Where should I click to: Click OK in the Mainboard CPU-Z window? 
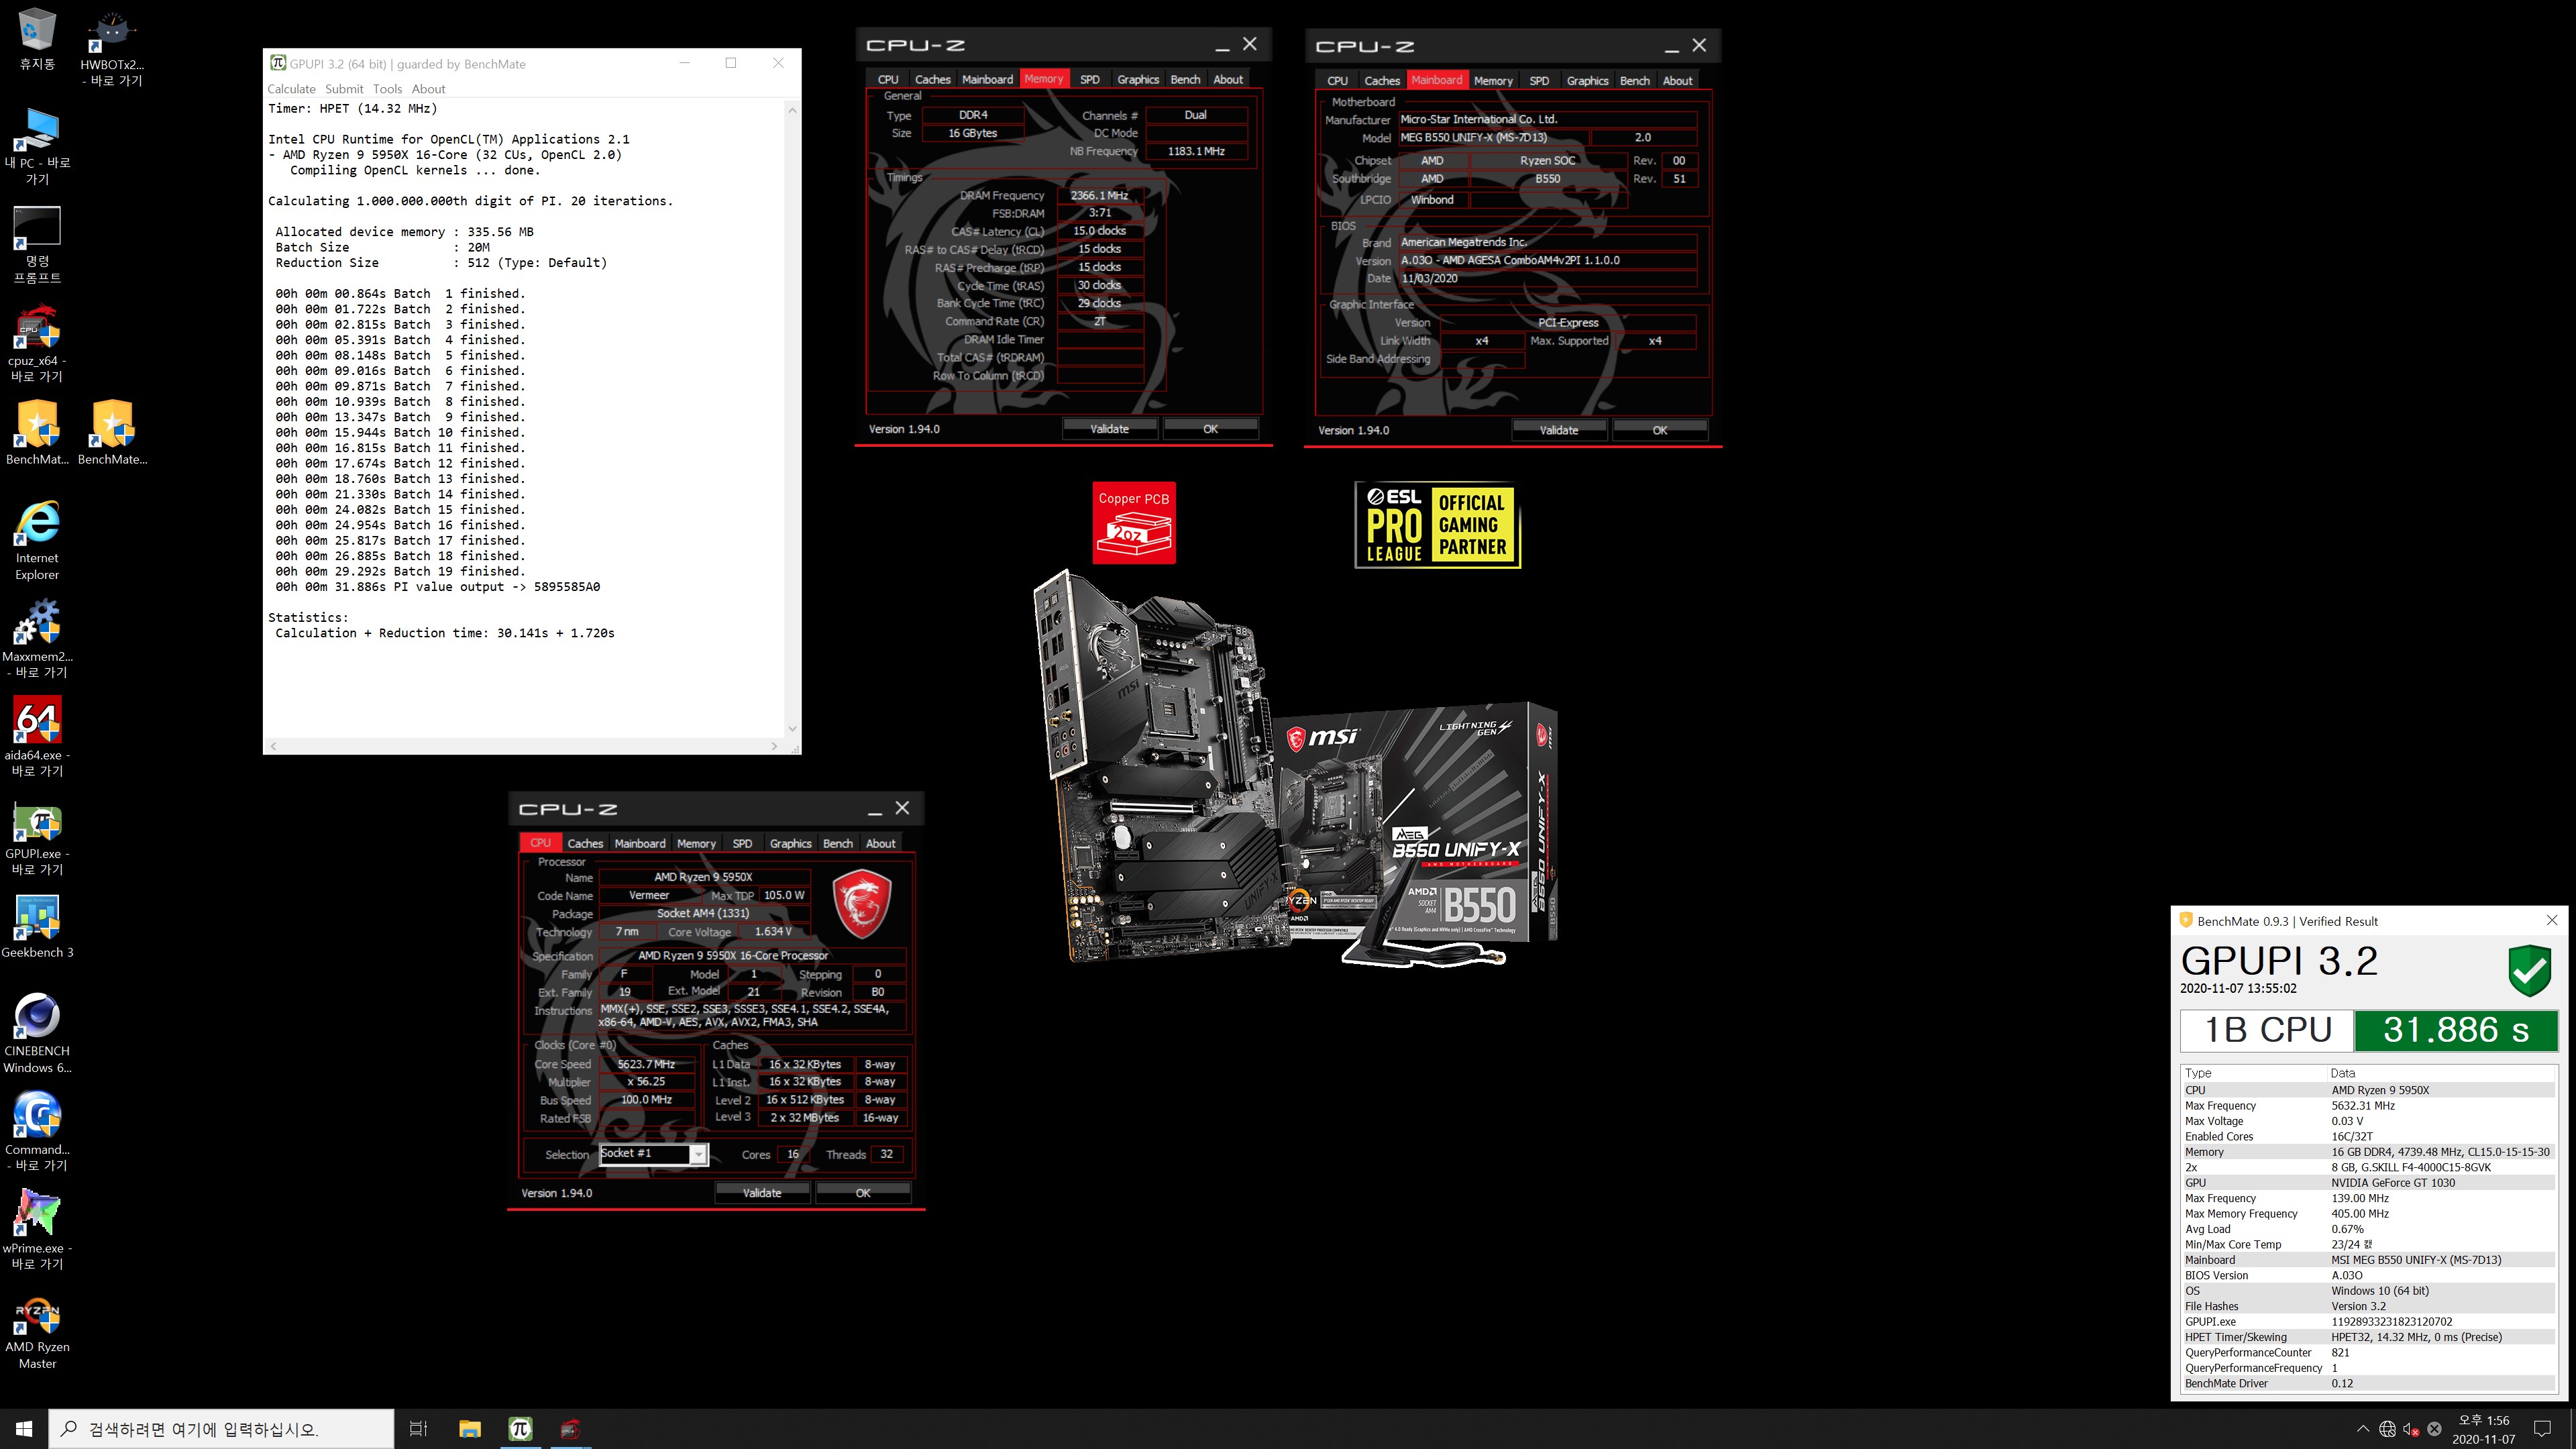tap(1660, 429)
